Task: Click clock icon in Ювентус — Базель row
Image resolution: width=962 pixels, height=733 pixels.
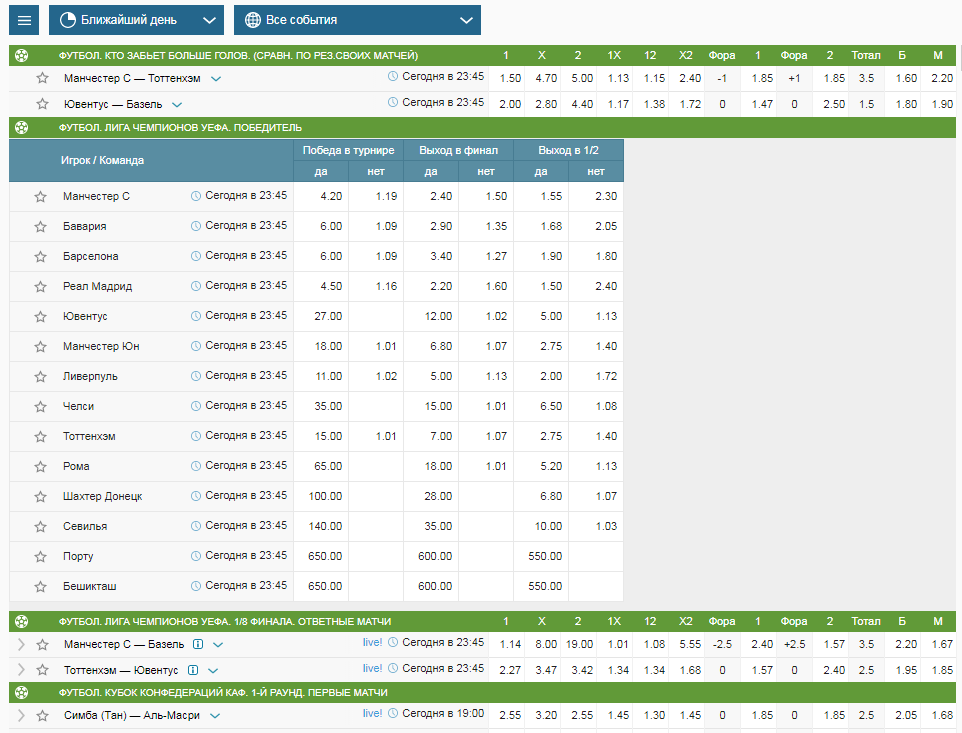Action: [393, 103]
